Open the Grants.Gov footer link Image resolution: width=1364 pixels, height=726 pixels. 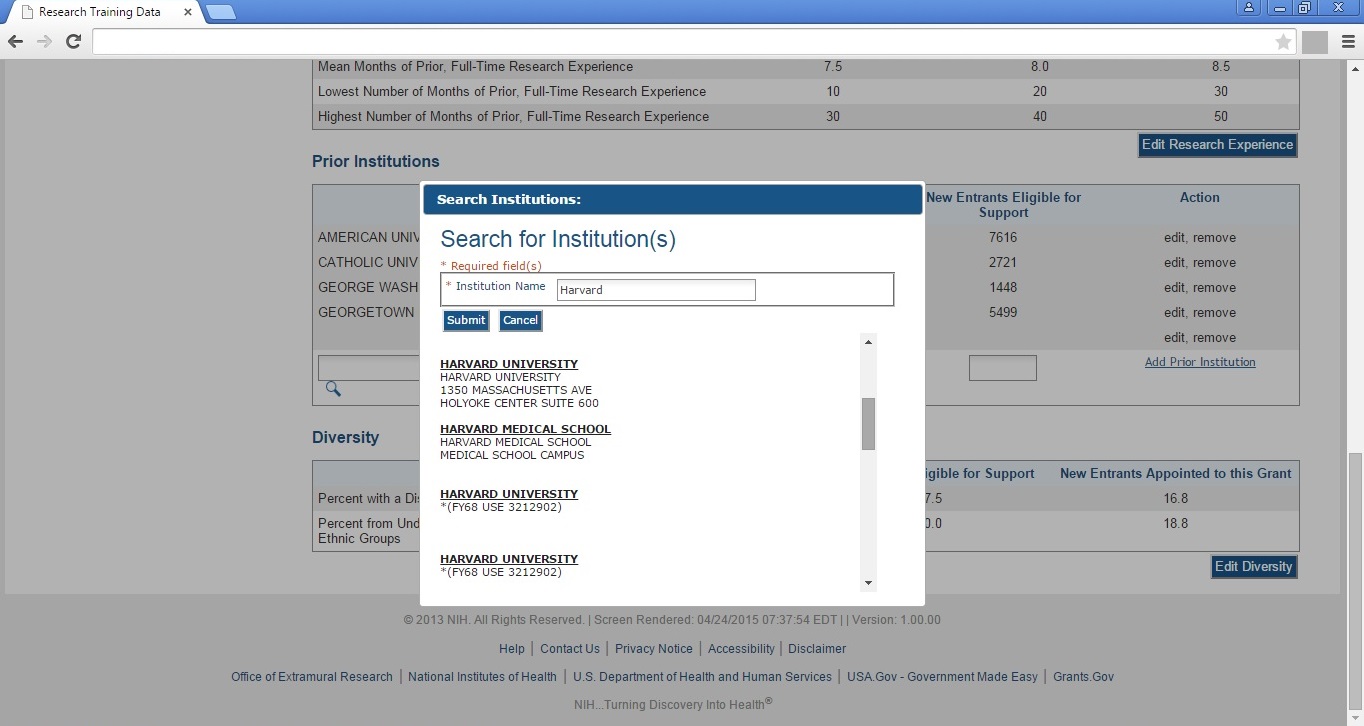click(x=1083, y=677)
